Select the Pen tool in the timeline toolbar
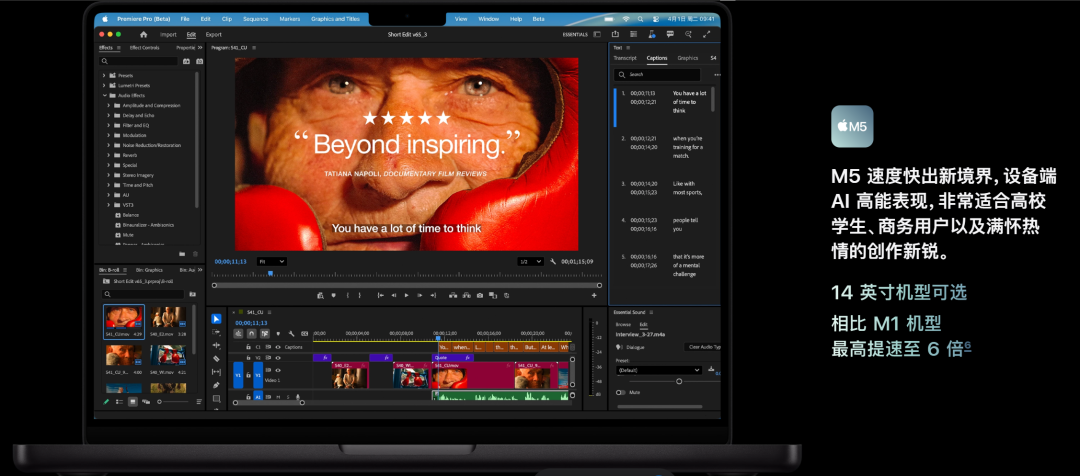Image resolution: width=1080 pixels, height=476 pixels. 217,384
